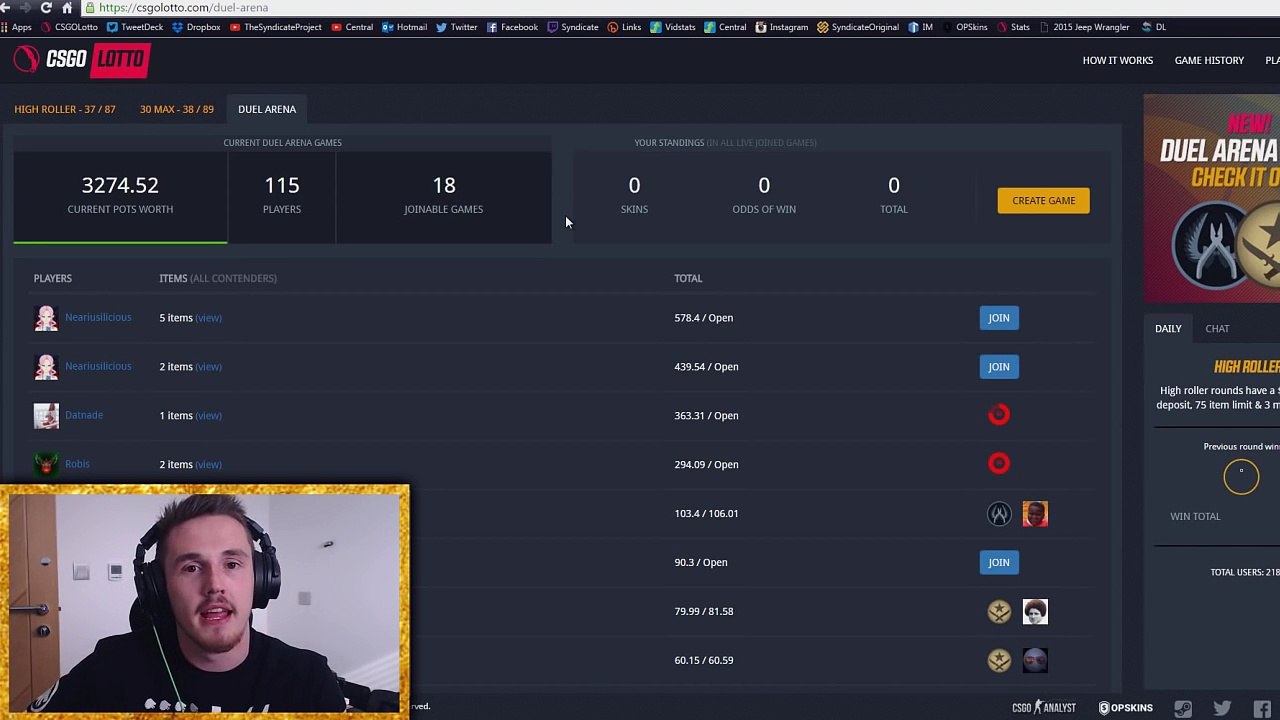Switch to High Roller tab
The height and width of the screenshot is (720, 1280).
[65, 109]
